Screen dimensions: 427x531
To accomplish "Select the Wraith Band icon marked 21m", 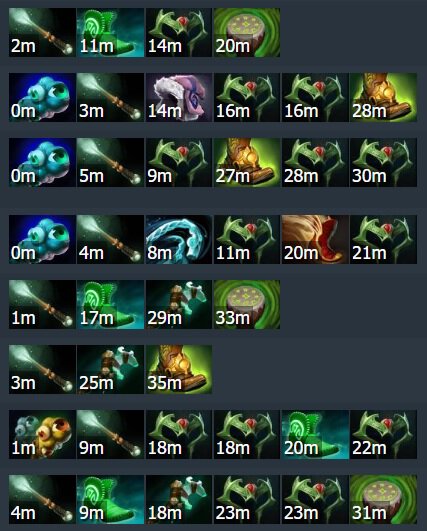I will [383, 239].
